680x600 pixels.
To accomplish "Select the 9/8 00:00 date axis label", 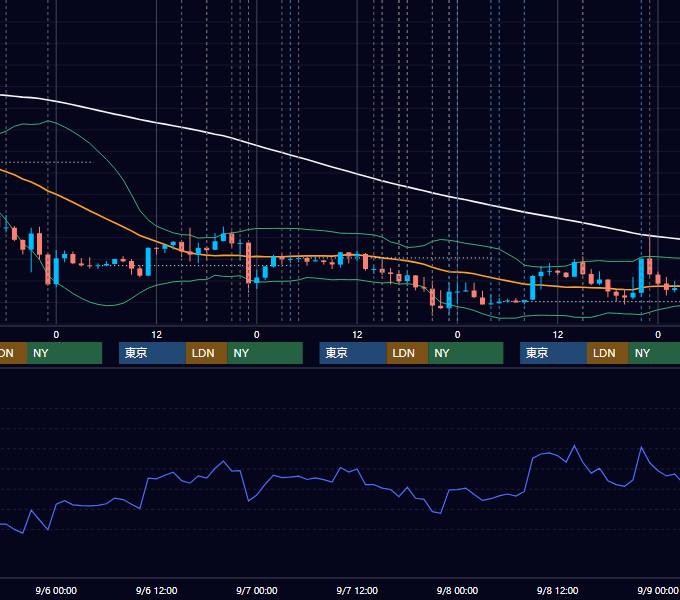I will tap(457, 590).
